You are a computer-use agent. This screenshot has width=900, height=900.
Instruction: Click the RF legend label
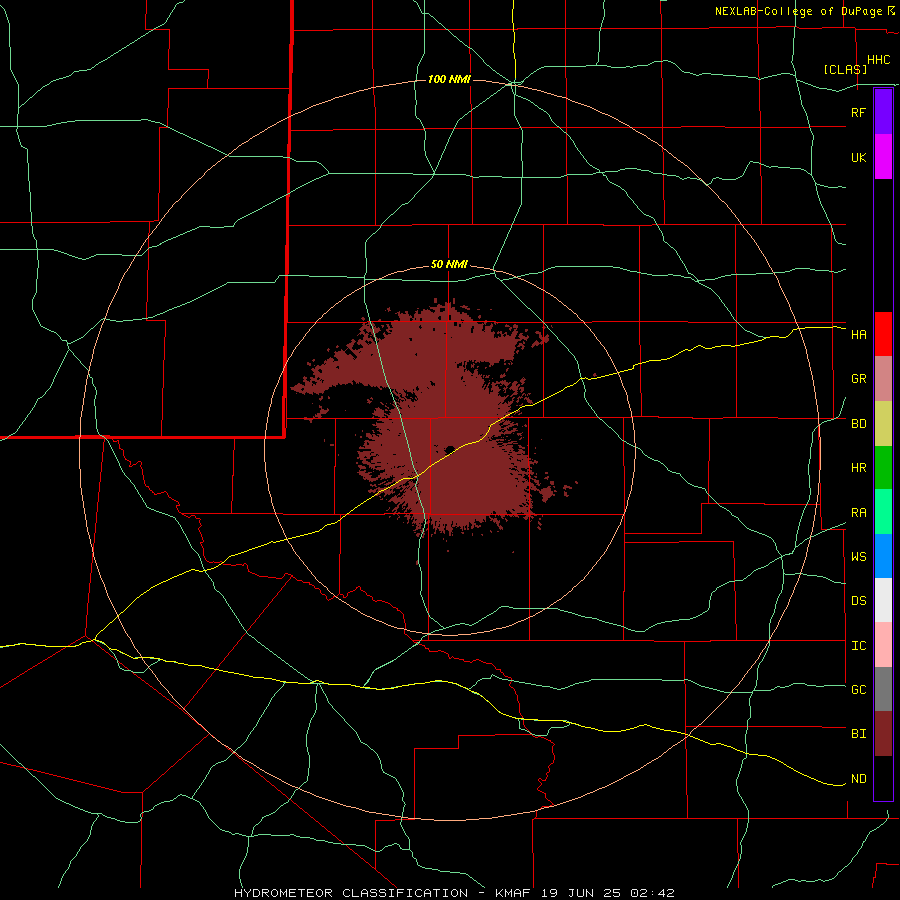point(859,112)
